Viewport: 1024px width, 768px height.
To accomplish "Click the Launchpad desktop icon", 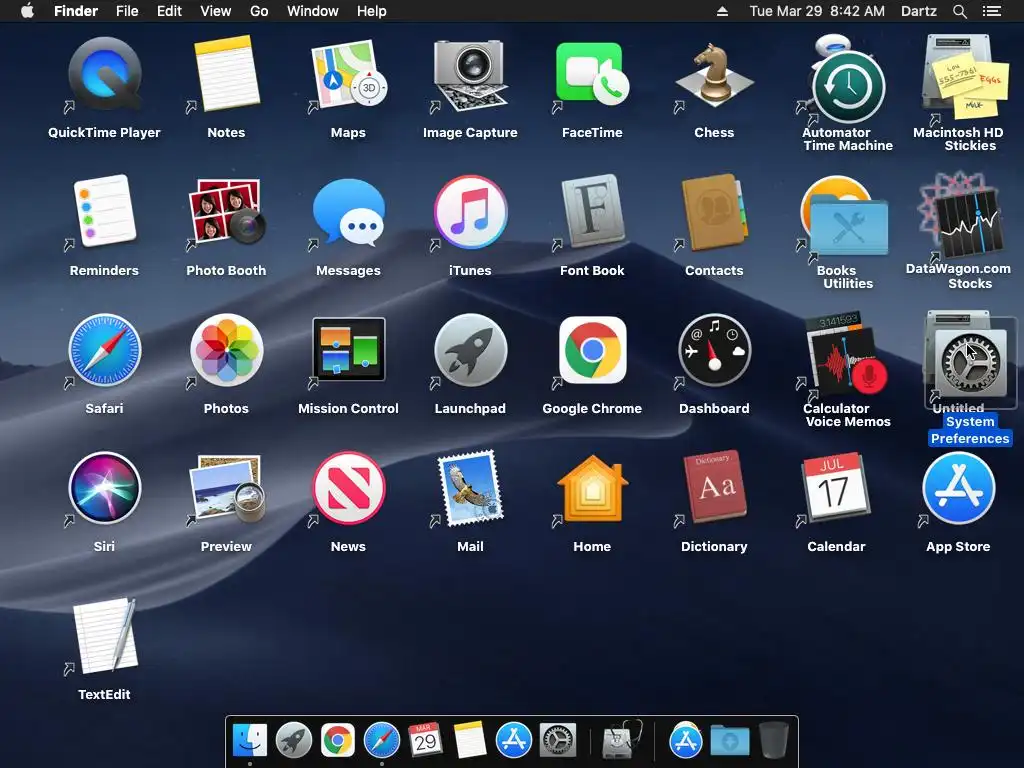I will pyautogui.click(x=470, y=349).
